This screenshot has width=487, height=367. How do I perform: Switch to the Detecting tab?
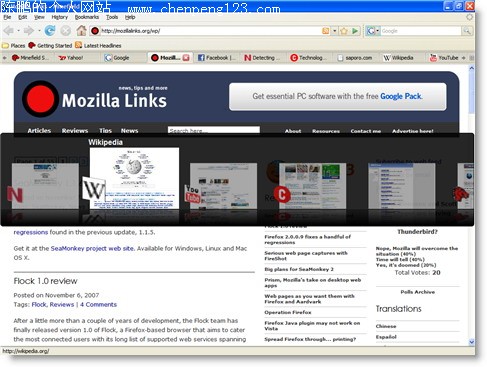262,58
